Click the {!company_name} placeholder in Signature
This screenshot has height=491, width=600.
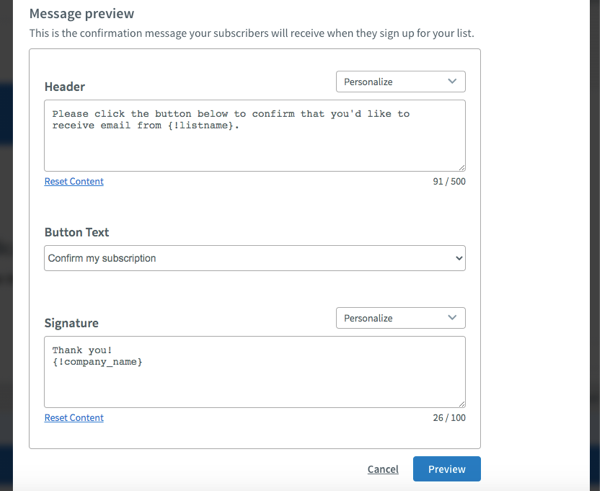[97, 362]
